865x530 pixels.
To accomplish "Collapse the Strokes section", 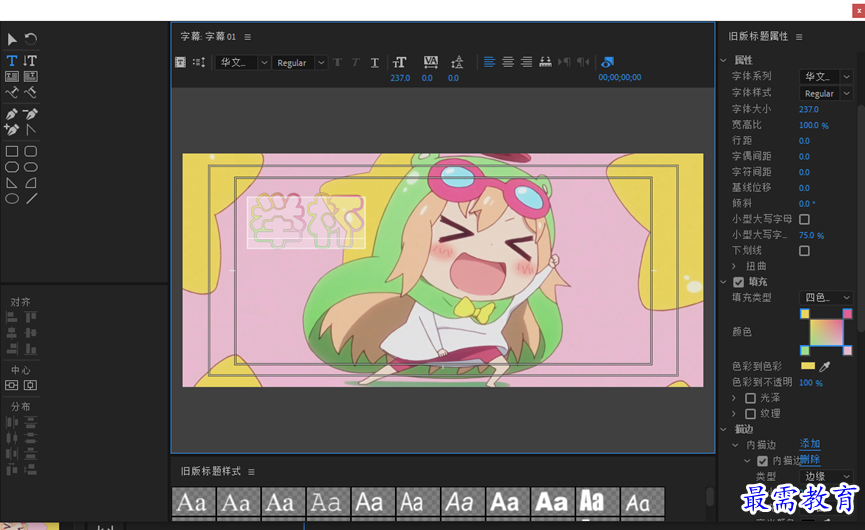I will (x=724, y=429).
